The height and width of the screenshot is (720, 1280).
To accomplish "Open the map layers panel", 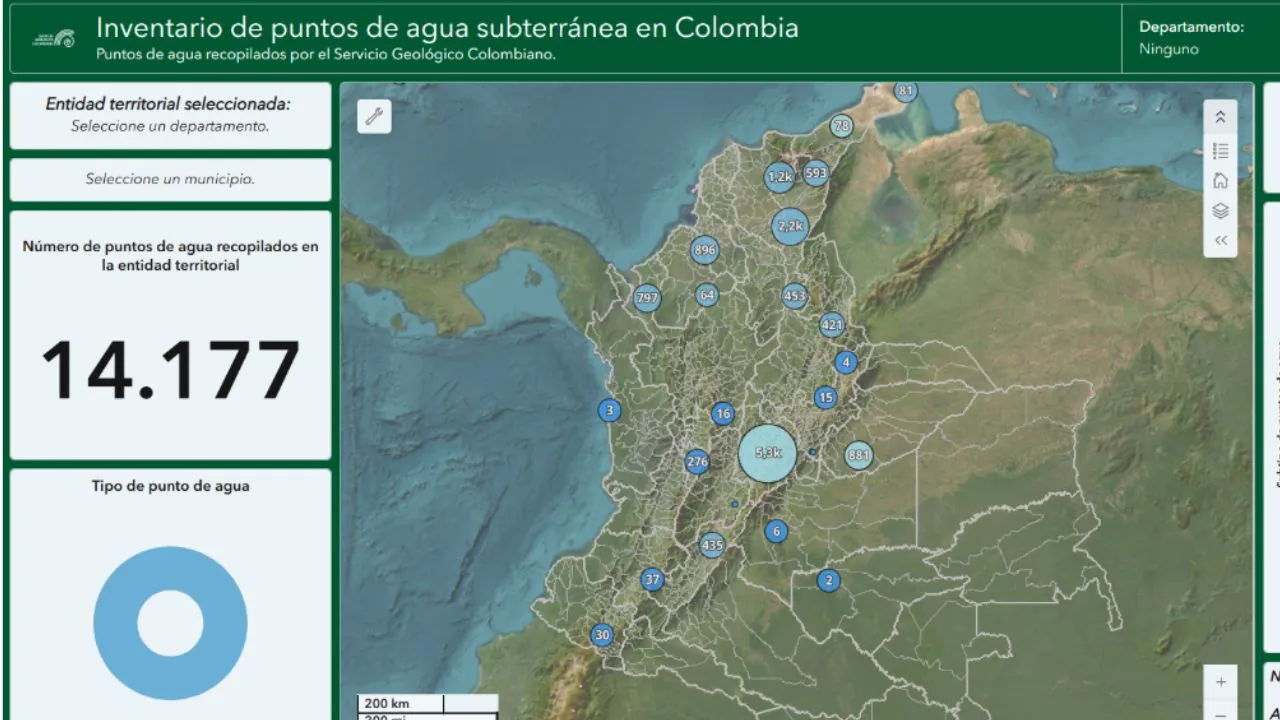I will coord(1220,211).
